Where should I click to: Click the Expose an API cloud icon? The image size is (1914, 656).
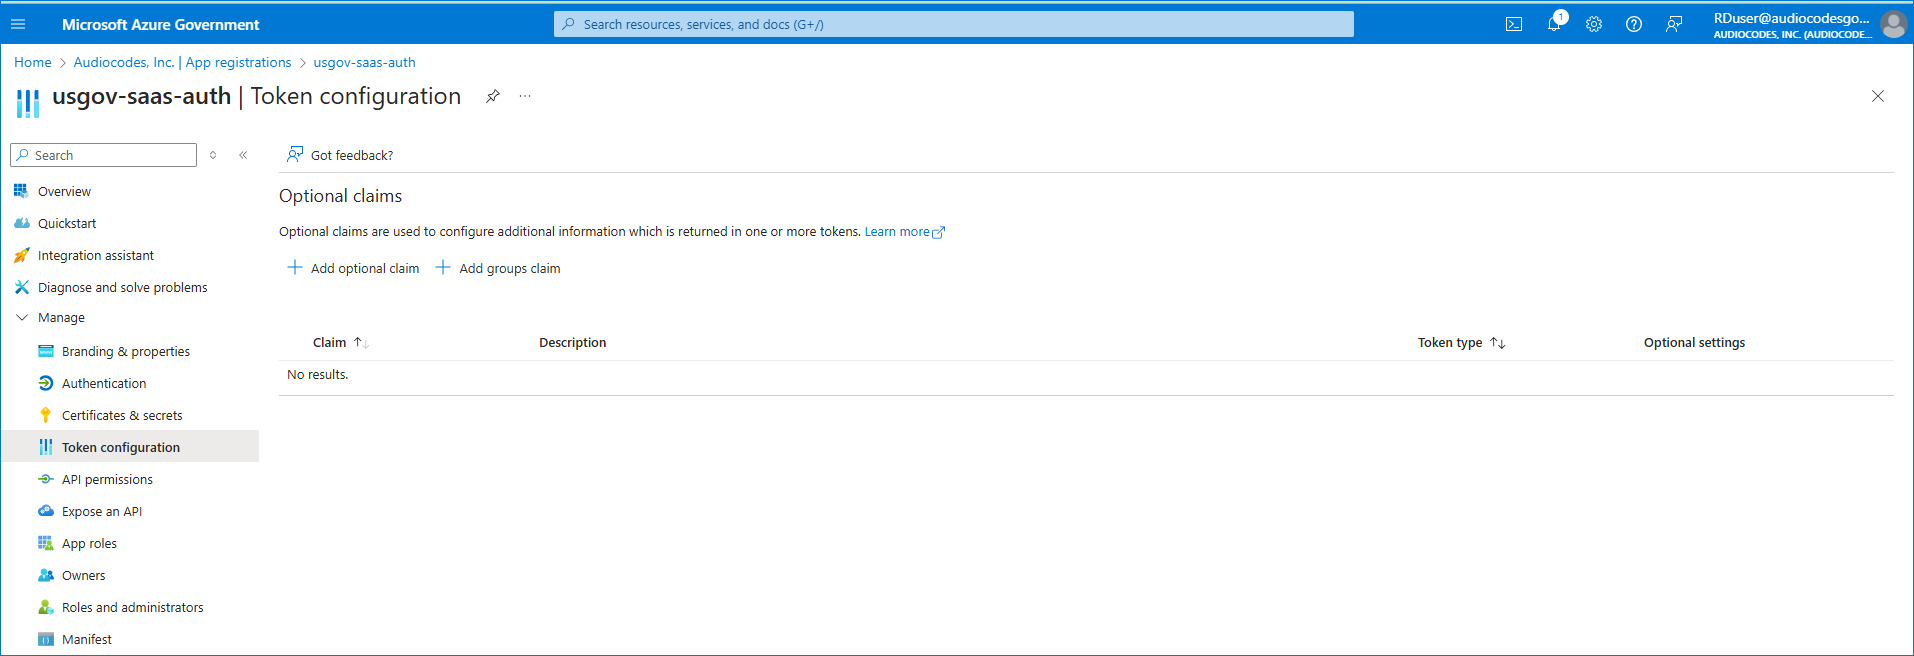pyautogui.click(x=45, y=511)
